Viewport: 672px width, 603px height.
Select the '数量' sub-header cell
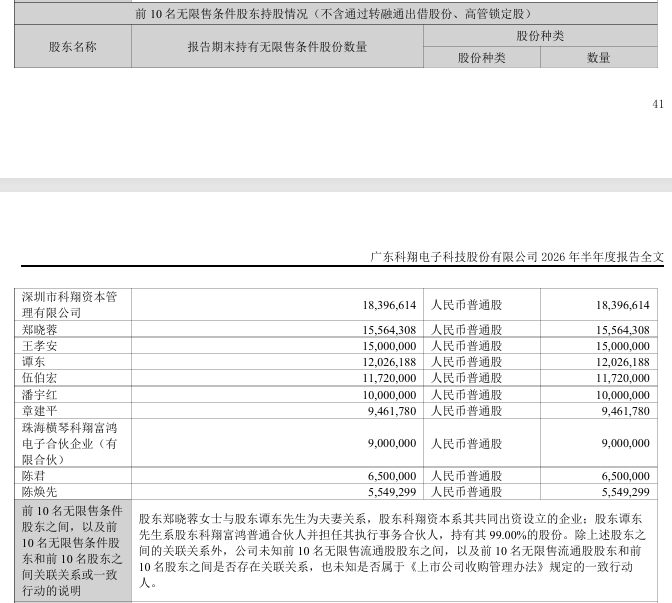point(599,57)
